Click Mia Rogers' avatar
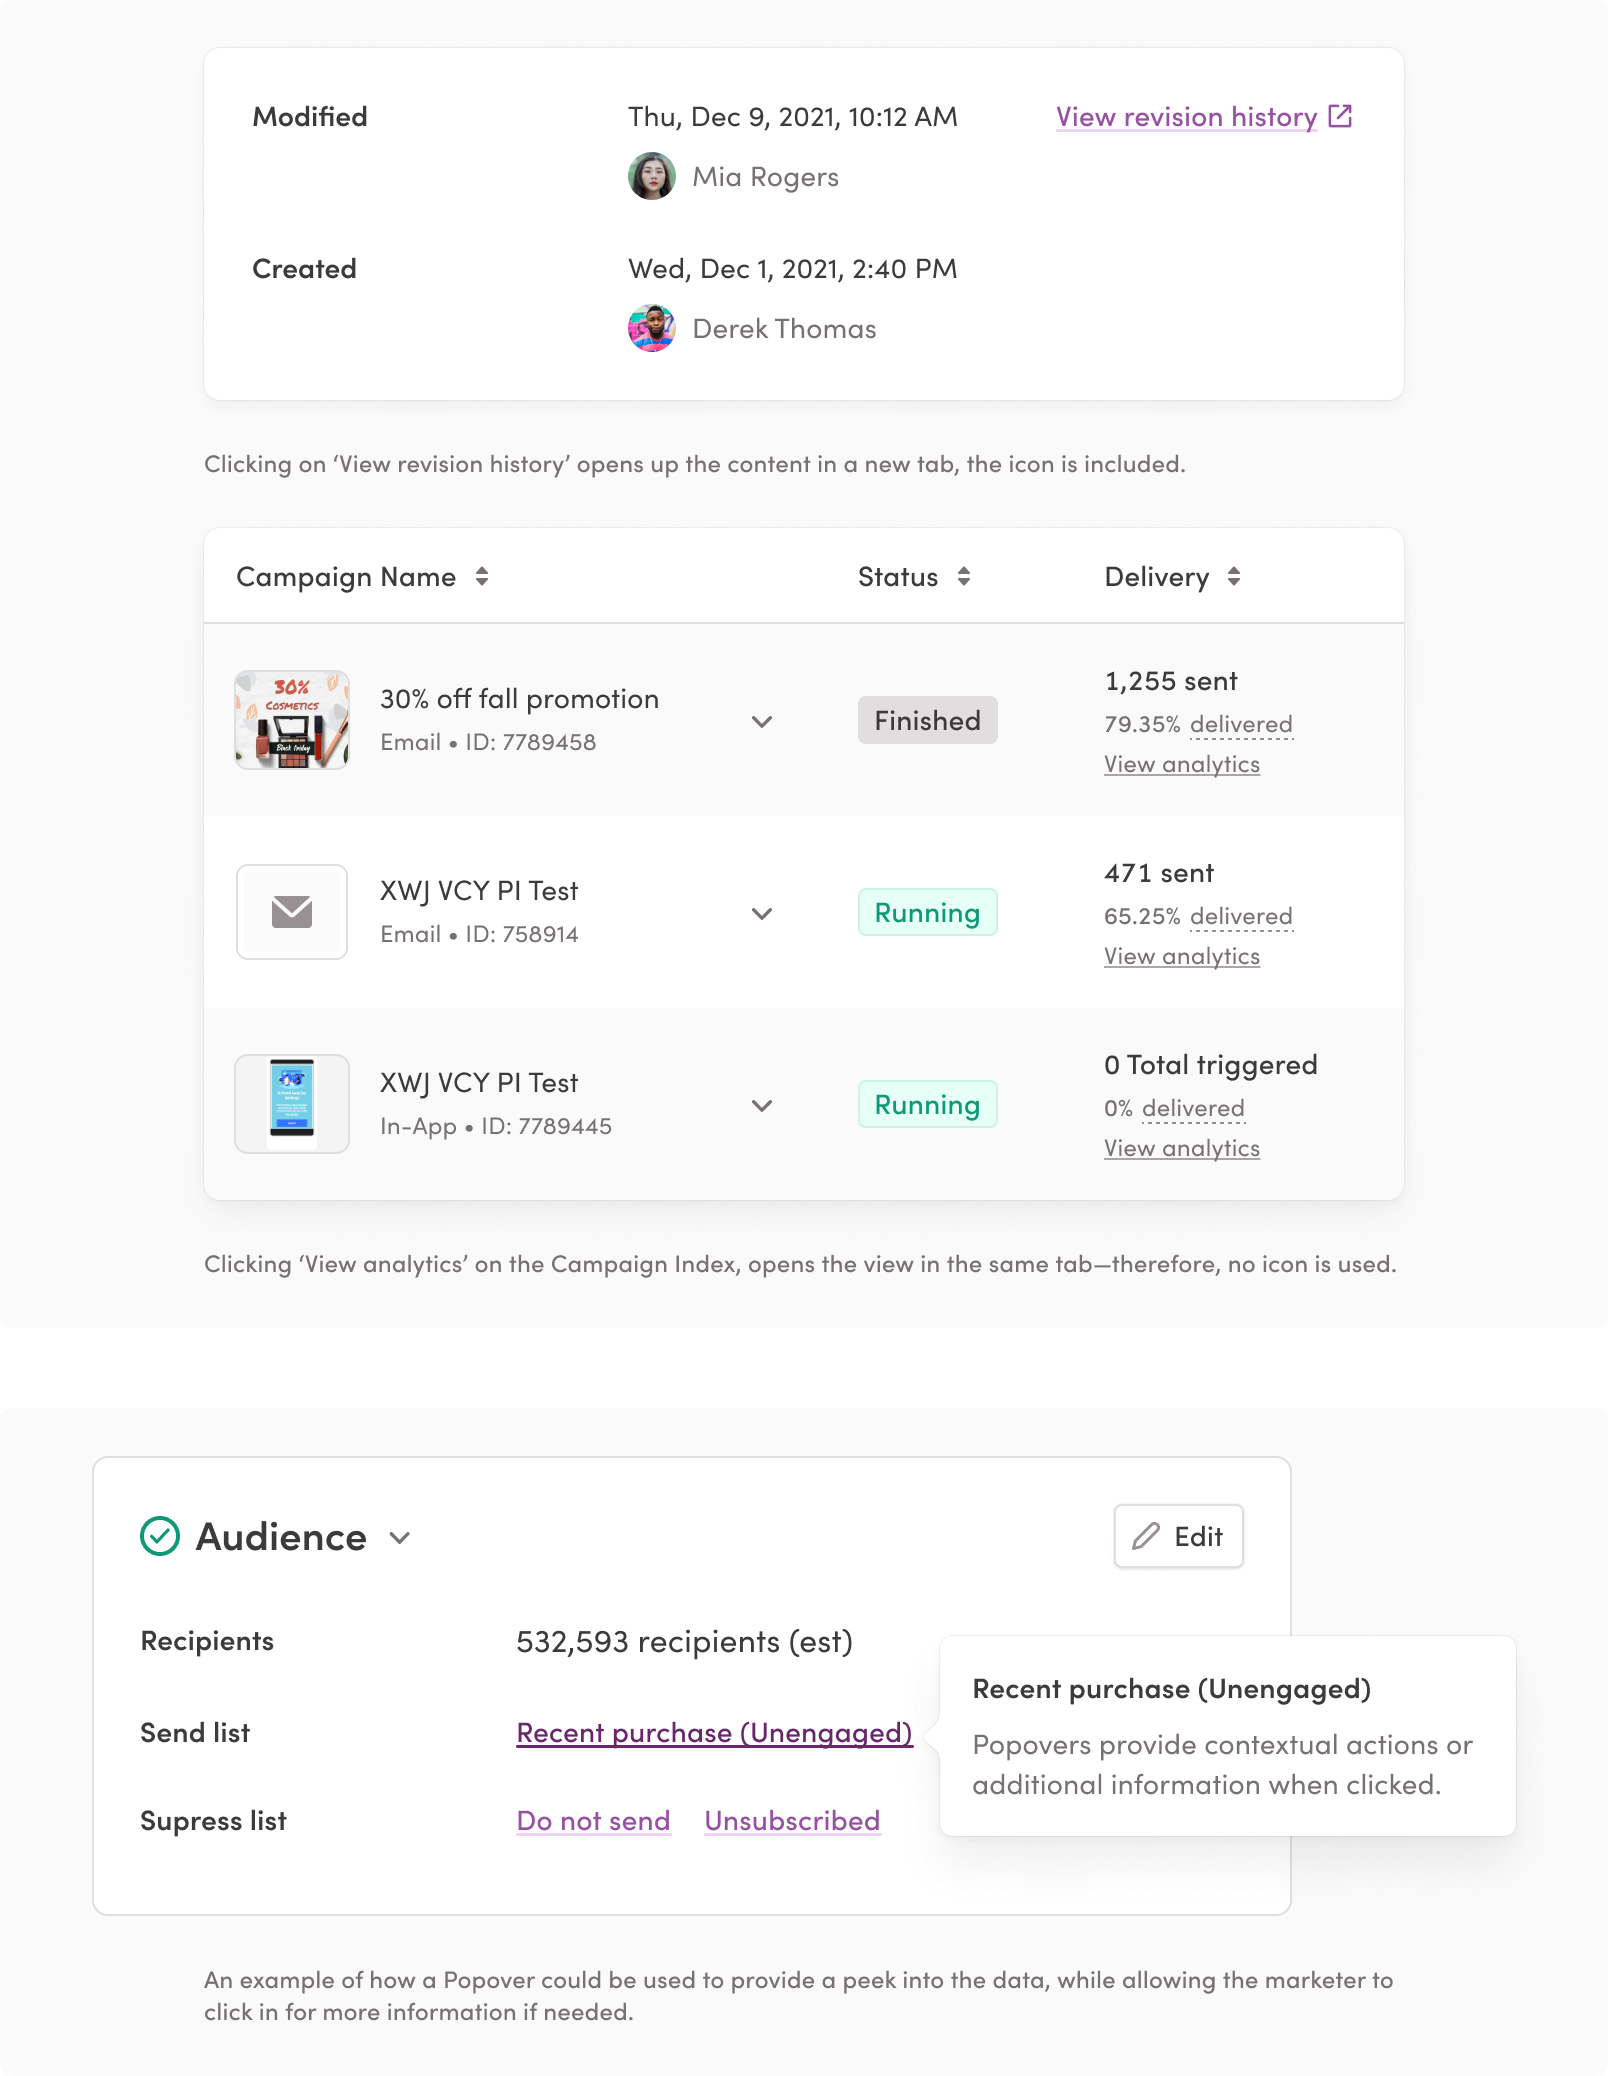The height and width of the screenshot is (2076, 1608). [652, 176]
